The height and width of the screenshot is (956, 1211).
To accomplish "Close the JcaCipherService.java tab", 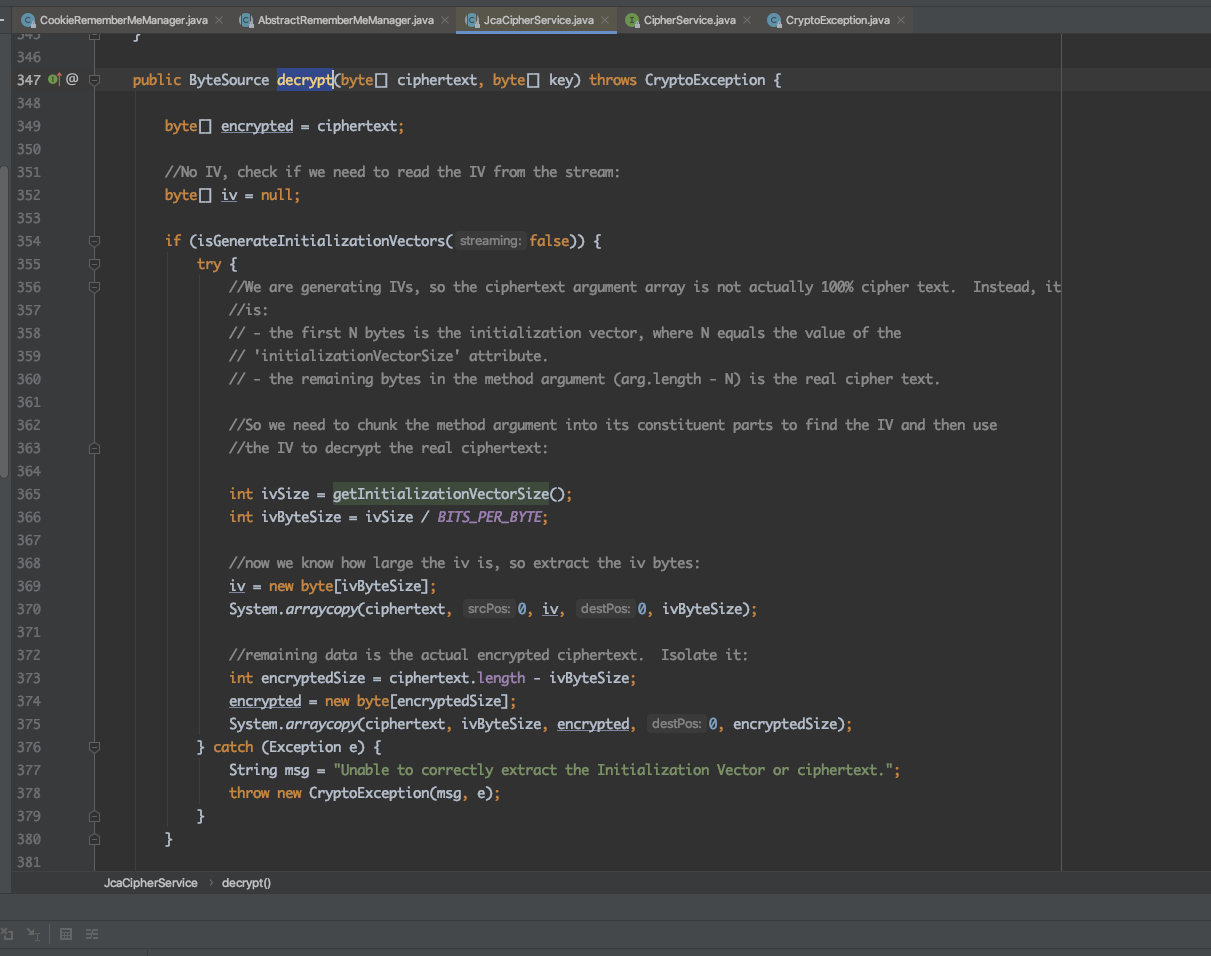I will click(x=605, y=20).
